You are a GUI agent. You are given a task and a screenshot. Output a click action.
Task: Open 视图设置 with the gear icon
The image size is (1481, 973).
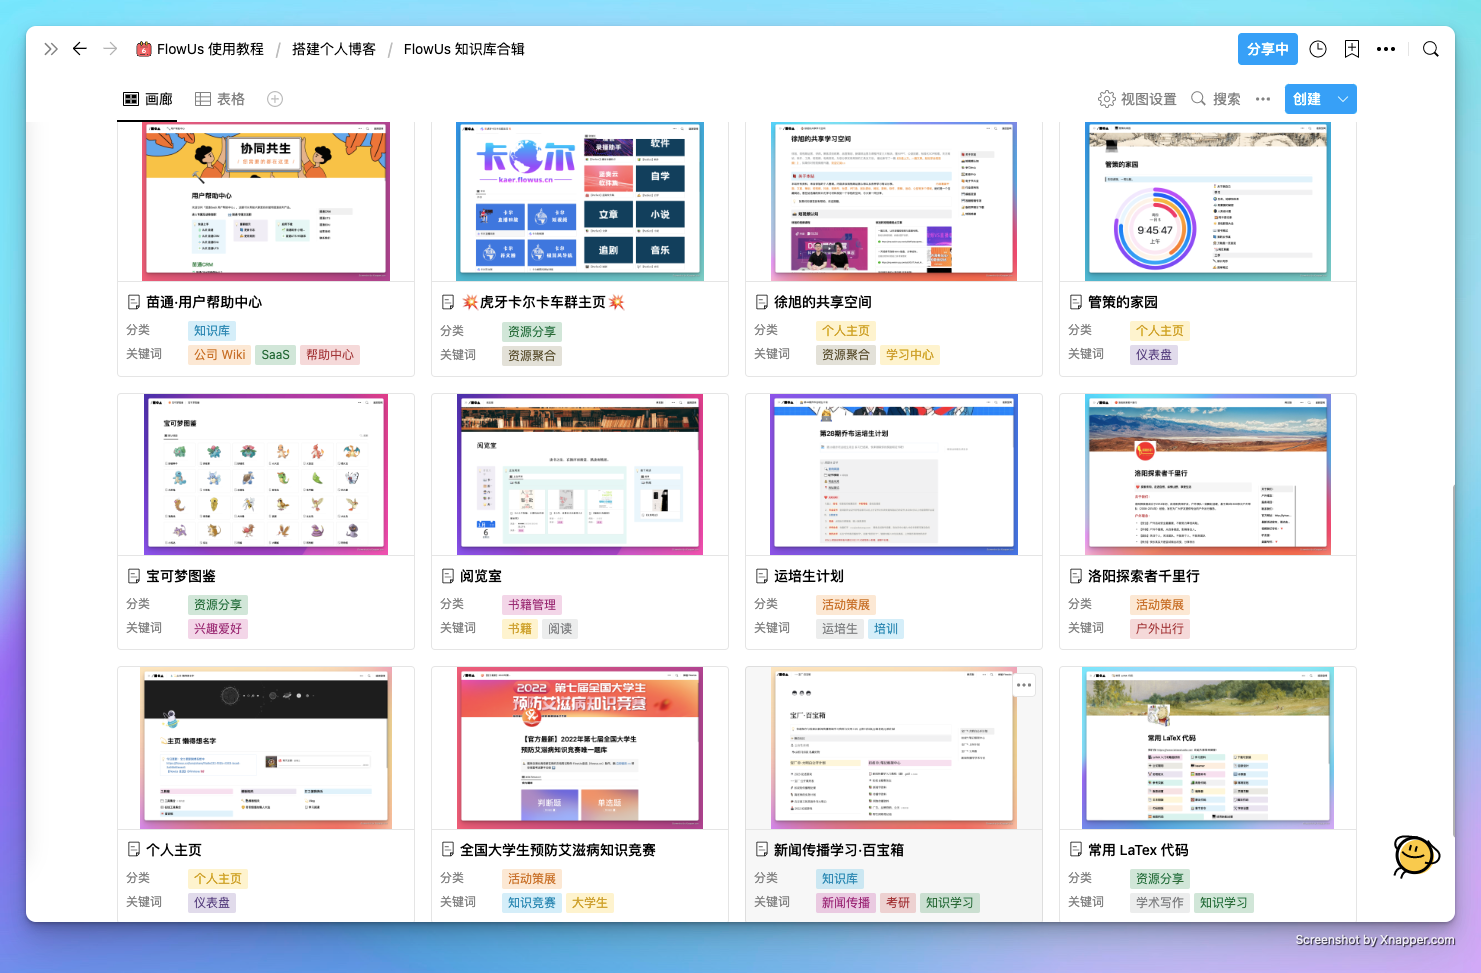(x=1107, y=99)
